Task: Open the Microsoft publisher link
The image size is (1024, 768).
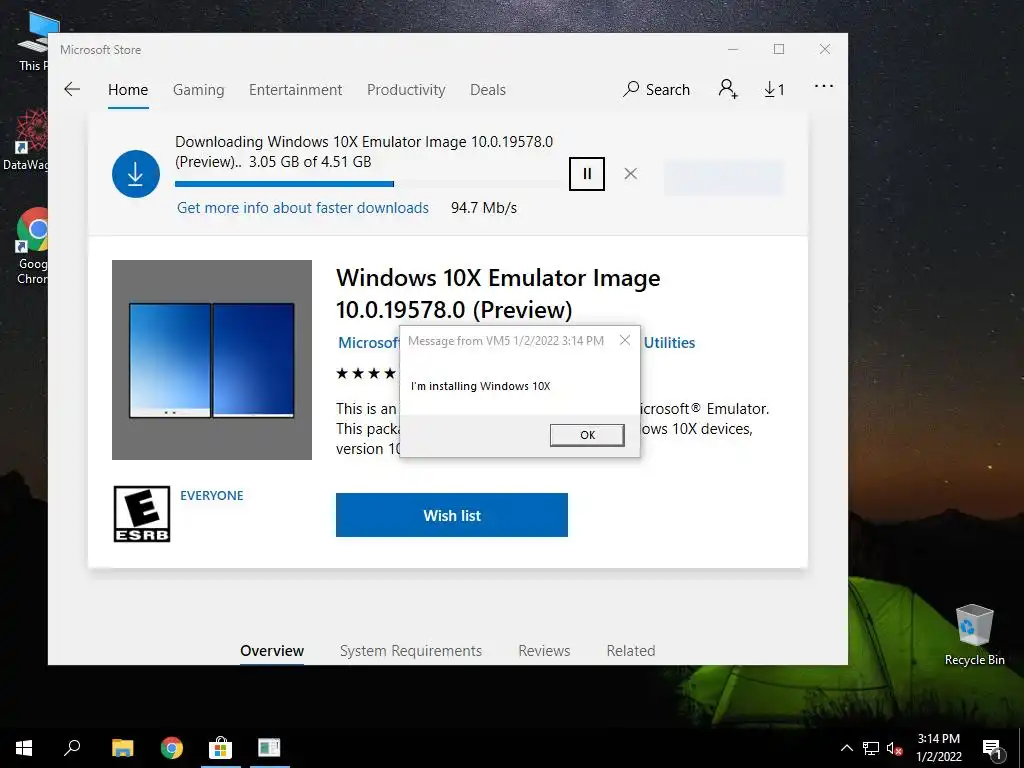Action: (x=369, y=343)
